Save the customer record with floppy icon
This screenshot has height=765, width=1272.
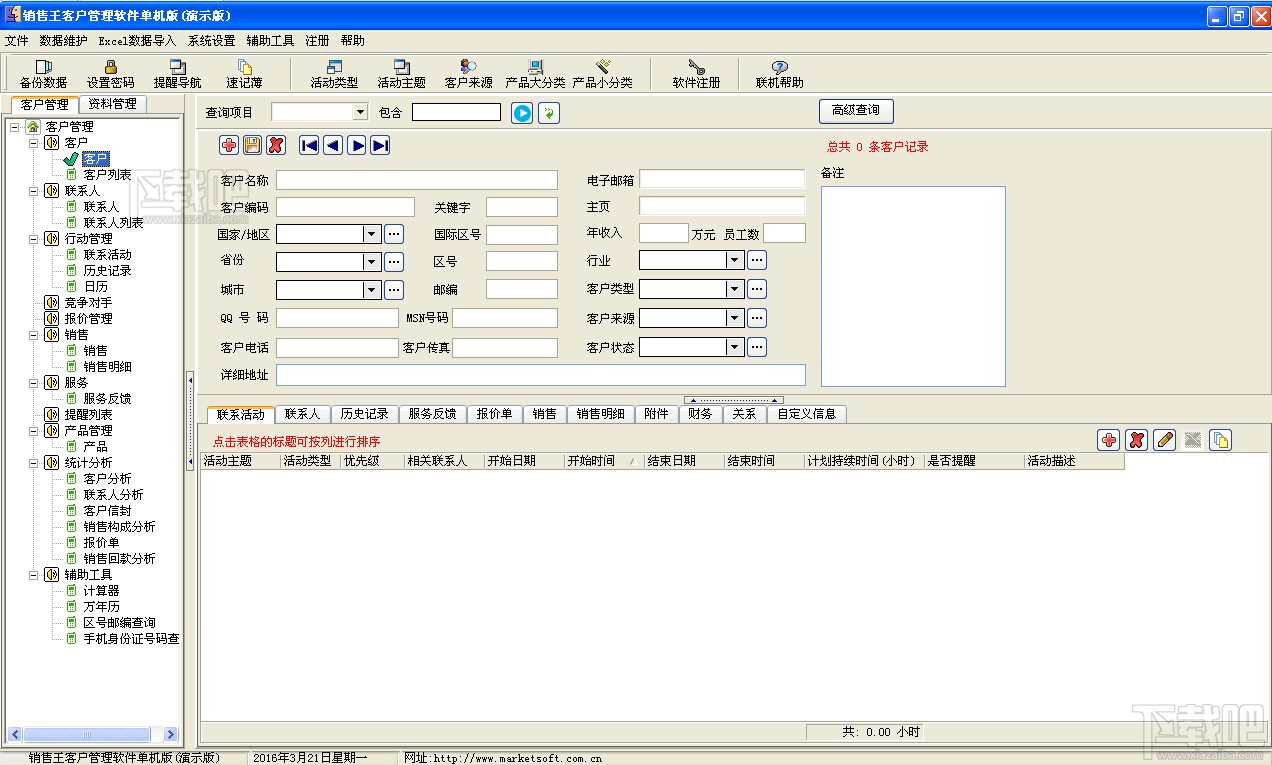coord(252,145)
